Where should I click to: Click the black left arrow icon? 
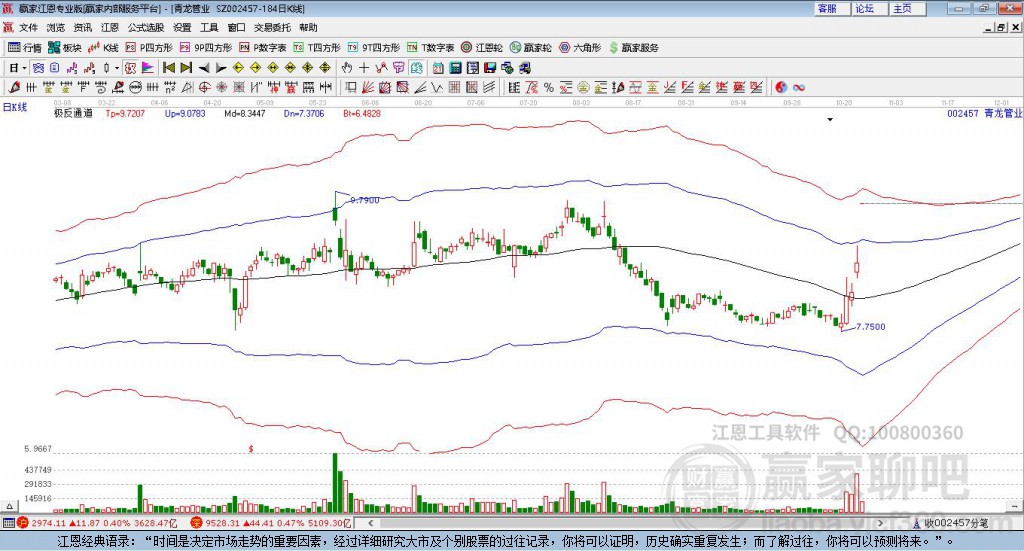204,67
